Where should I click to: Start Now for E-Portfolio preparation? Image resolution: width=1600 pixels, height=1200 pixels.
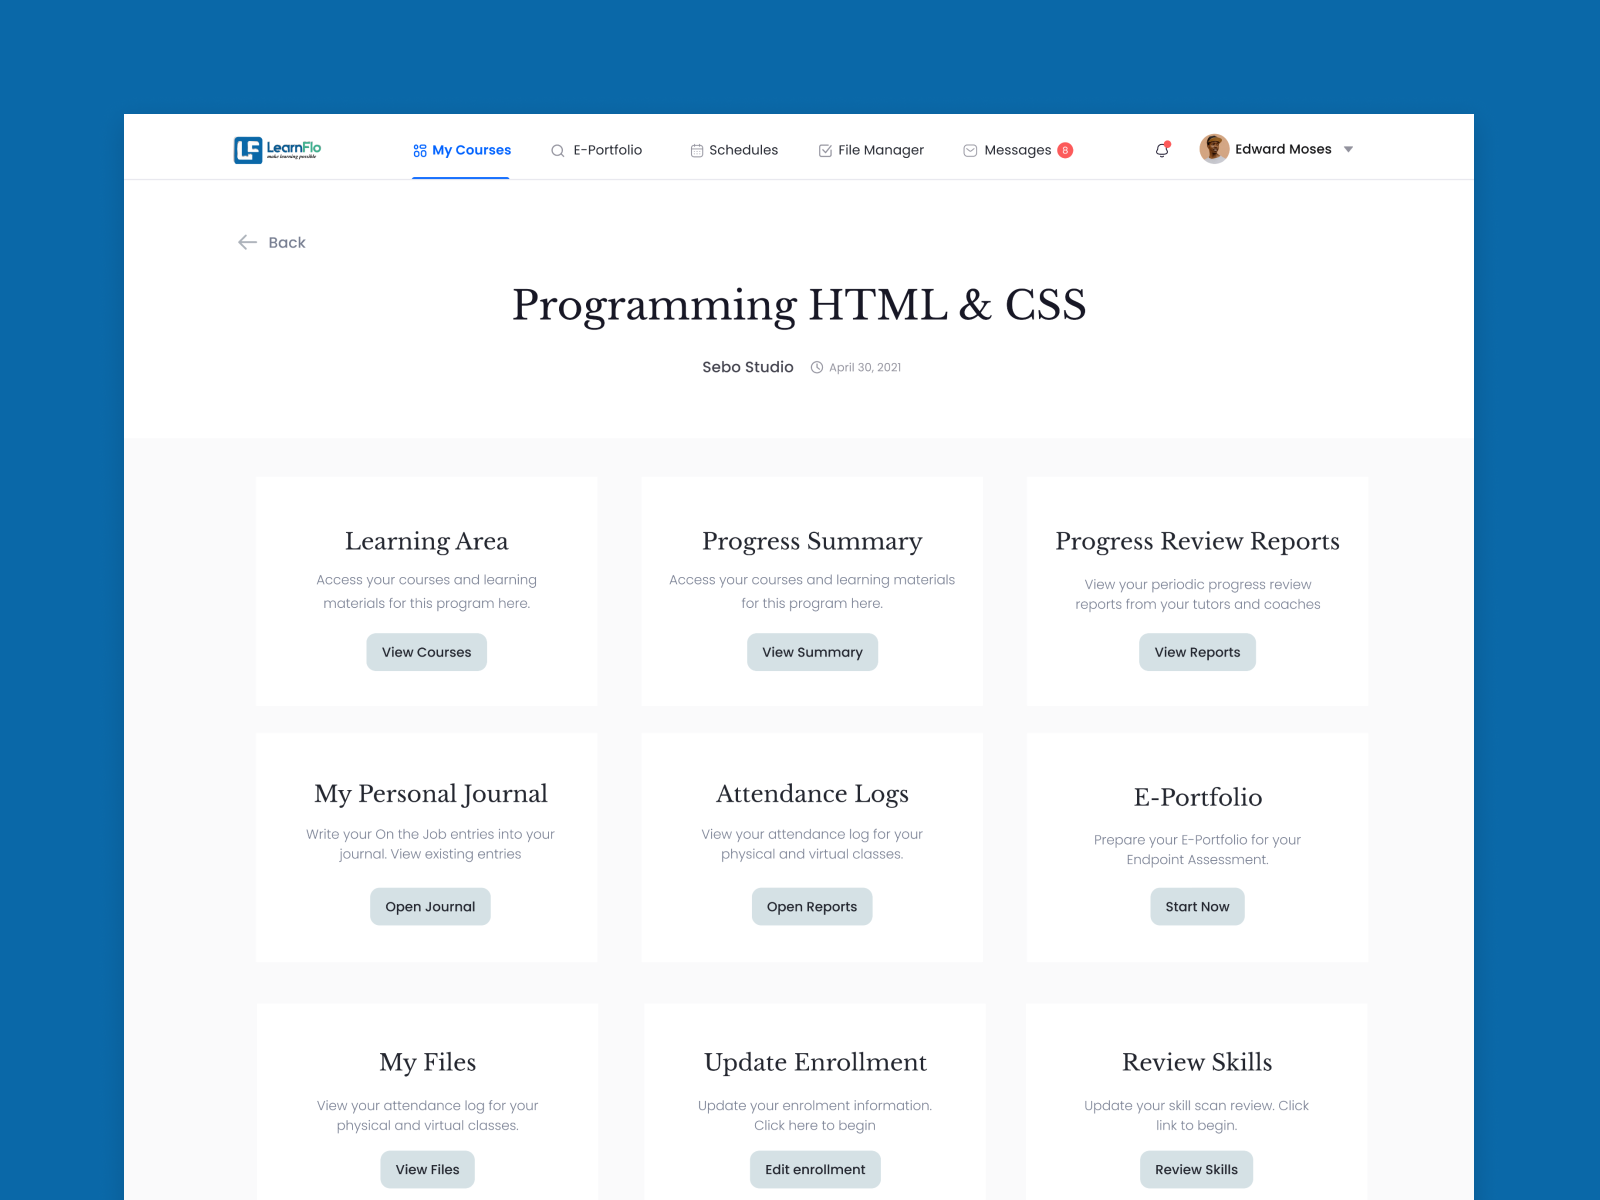1197,906
